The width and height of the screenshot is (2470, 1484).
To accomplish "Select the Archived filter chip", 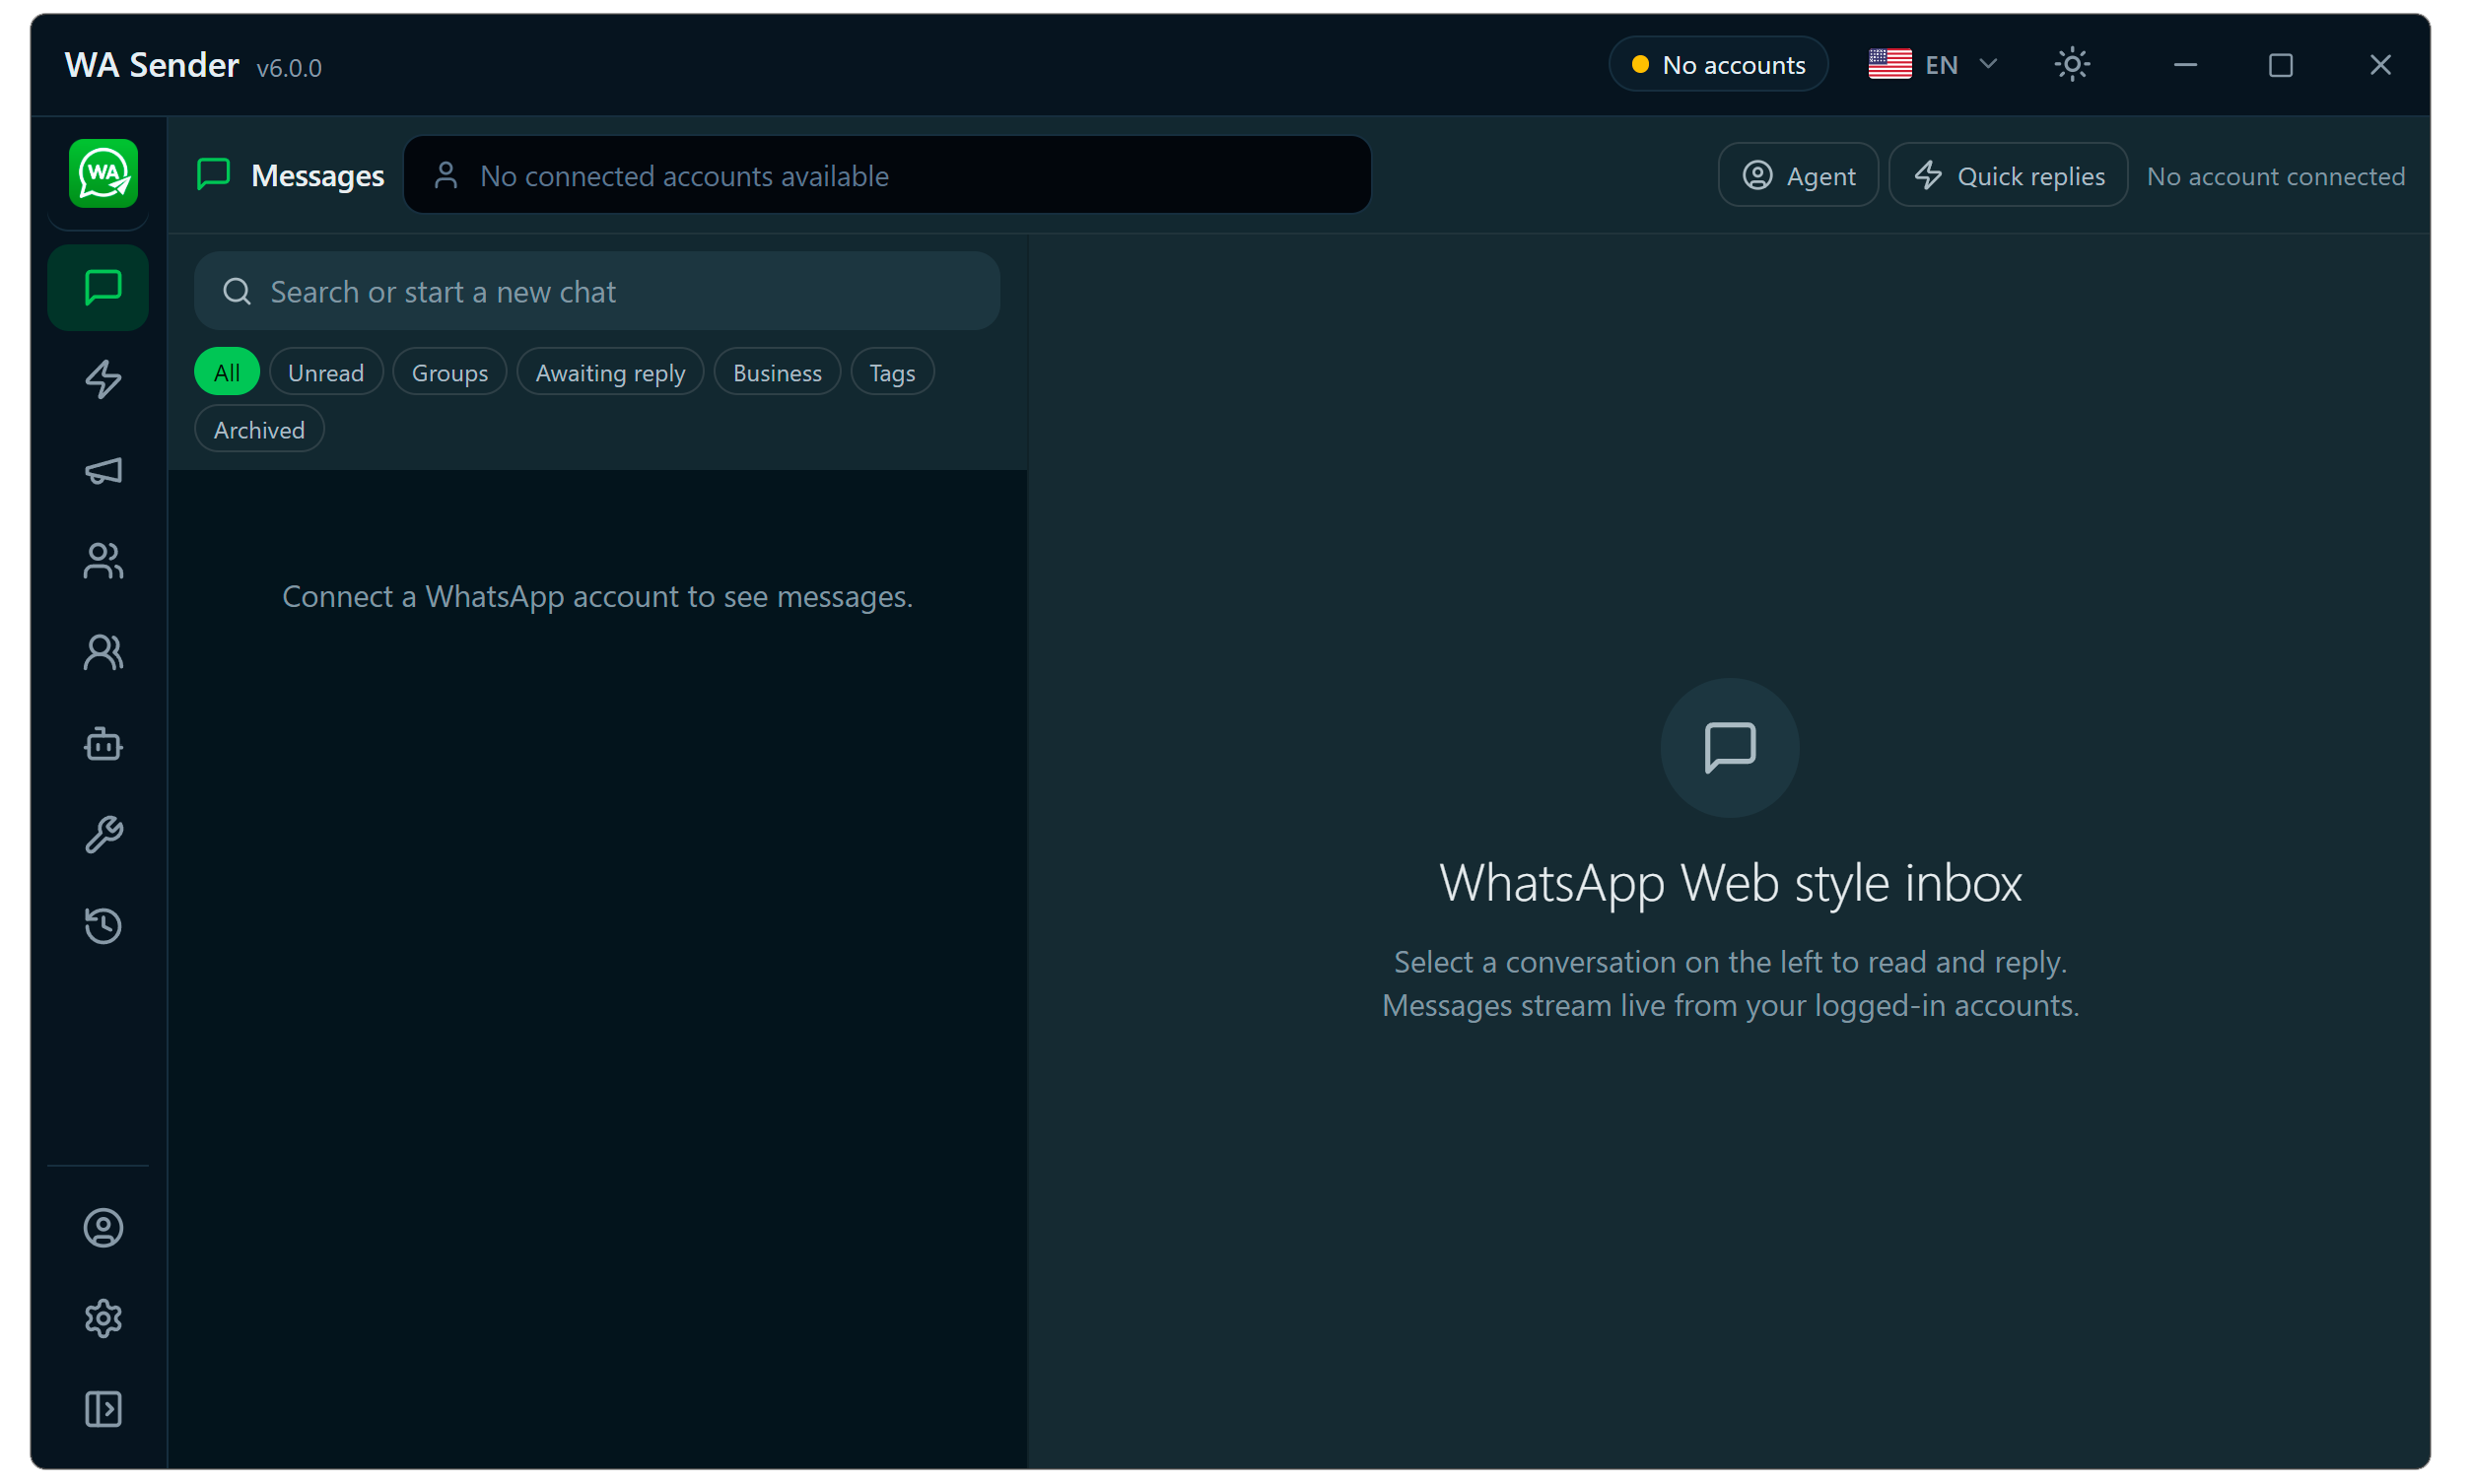I will point(259,429).
